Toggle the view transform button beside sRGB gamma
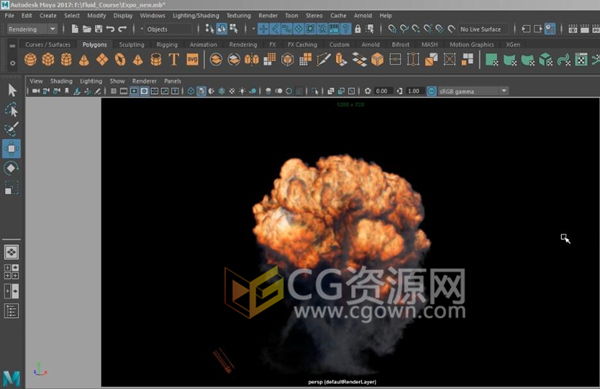 [x=431, y=91]
